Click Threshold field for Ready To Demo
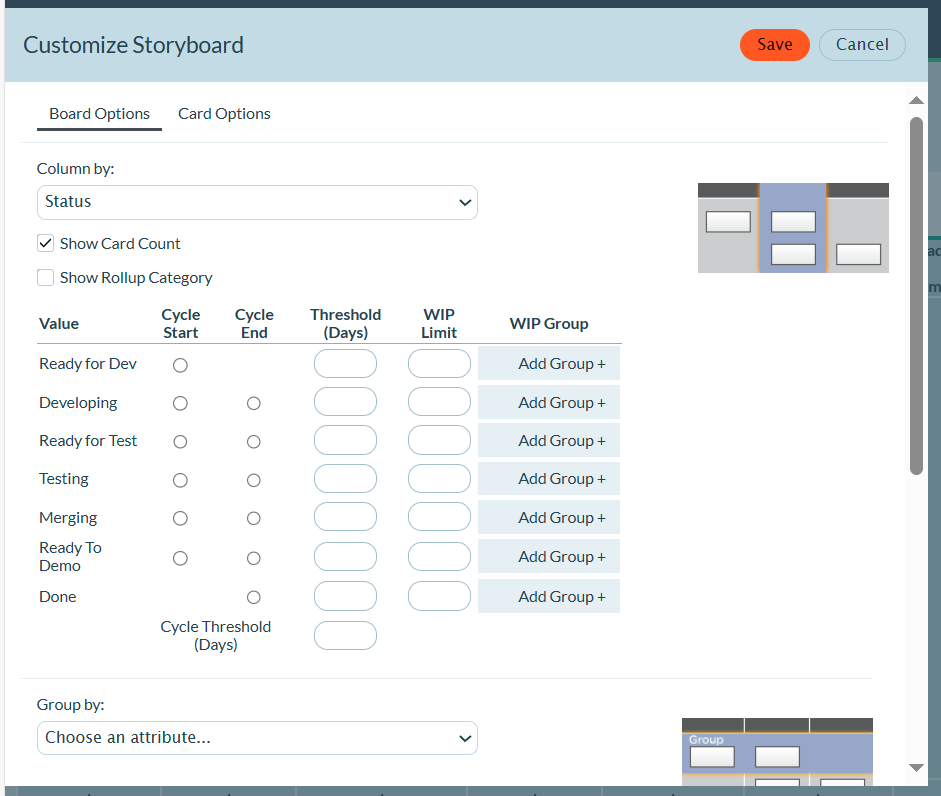Image resolution: width=941 pixels, height=796 pixels. coord(345,556)
